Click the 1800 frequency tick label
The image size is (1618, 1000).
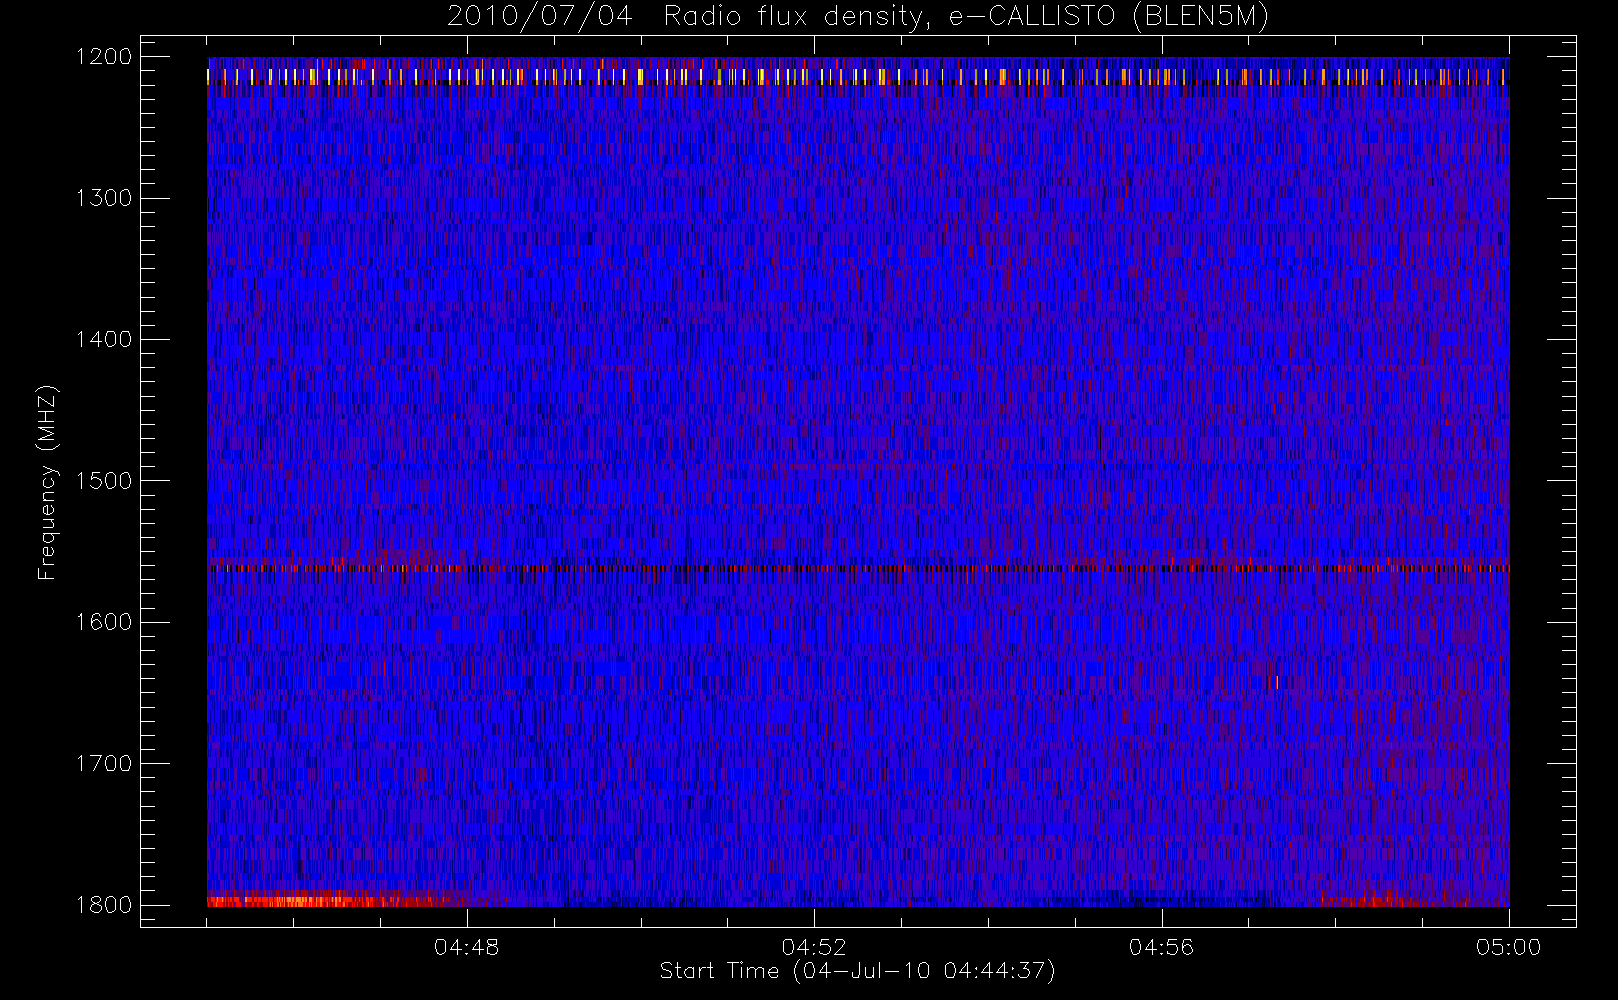pyautogui.click(x=104, y=905)
